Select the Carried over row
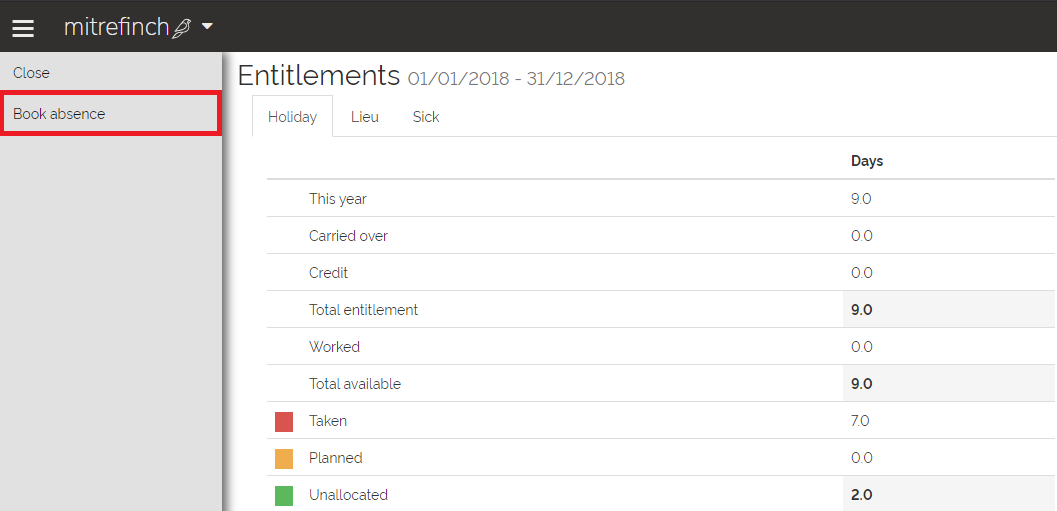 tap(348, 236)
